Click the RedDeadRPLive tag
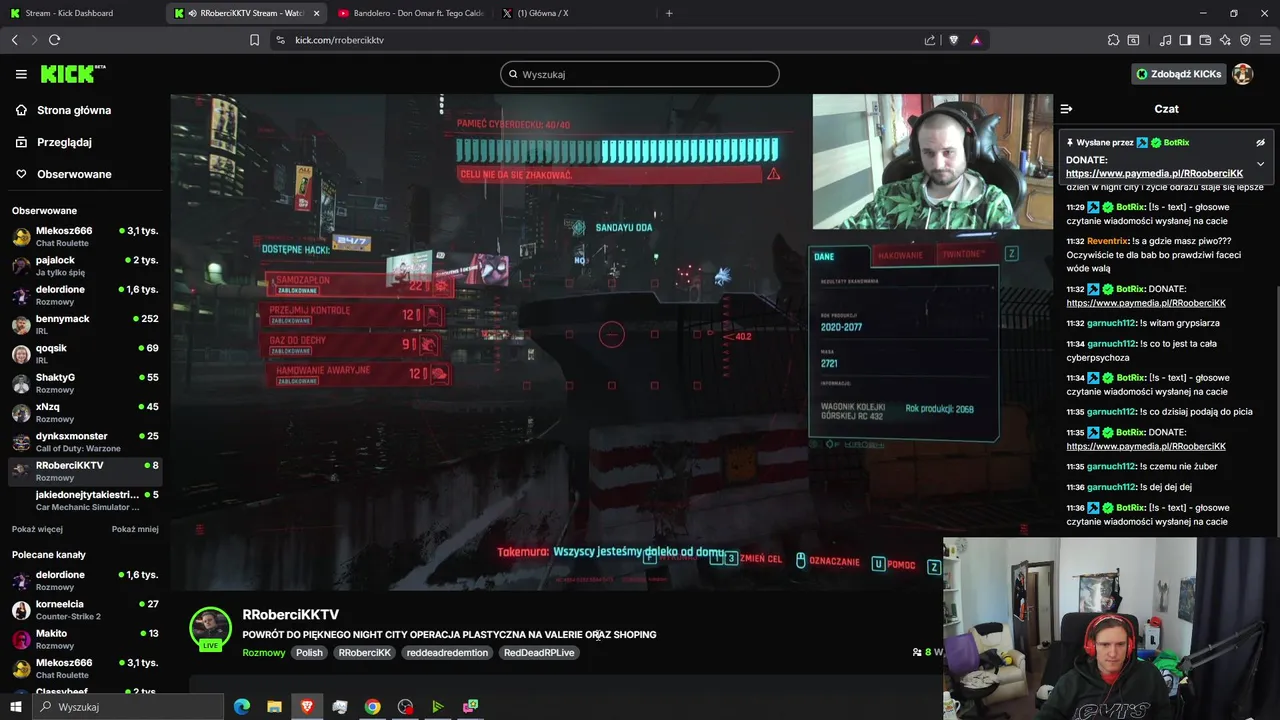This screenshot has width=1280, height=720. point(539,653)
